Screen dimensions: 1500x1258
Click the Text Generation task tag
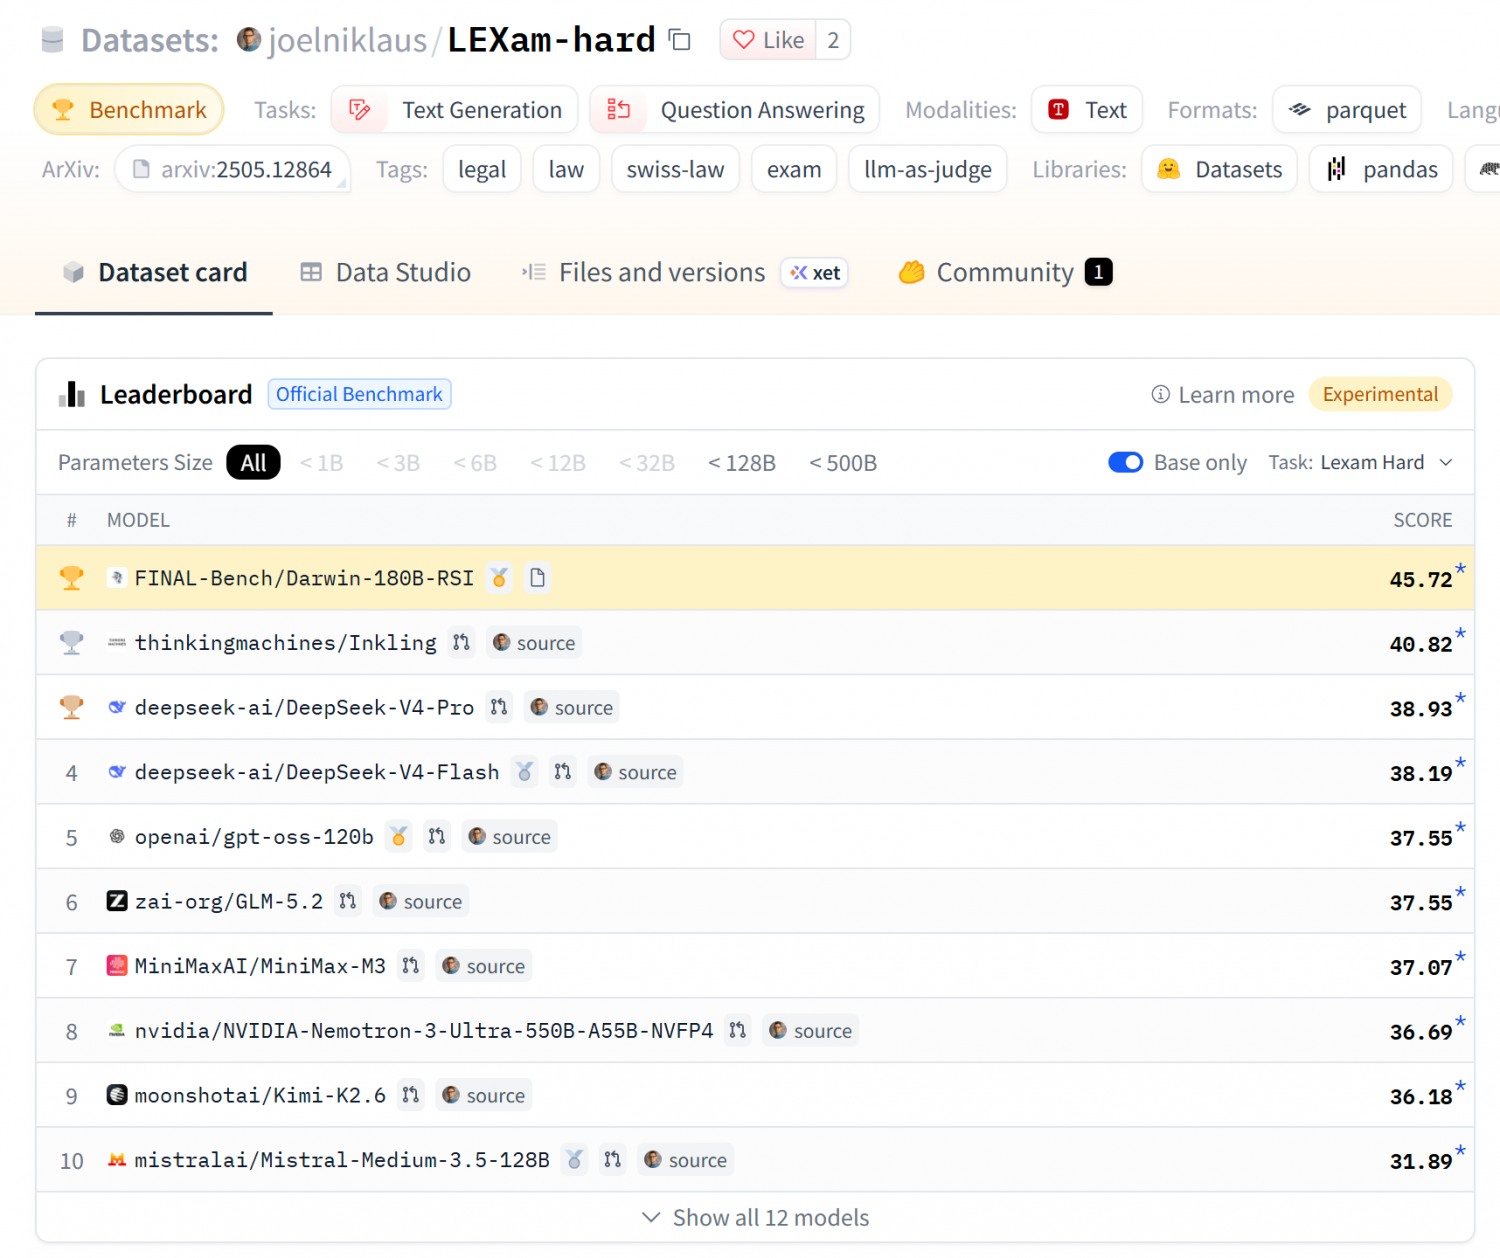pos(454,110)
